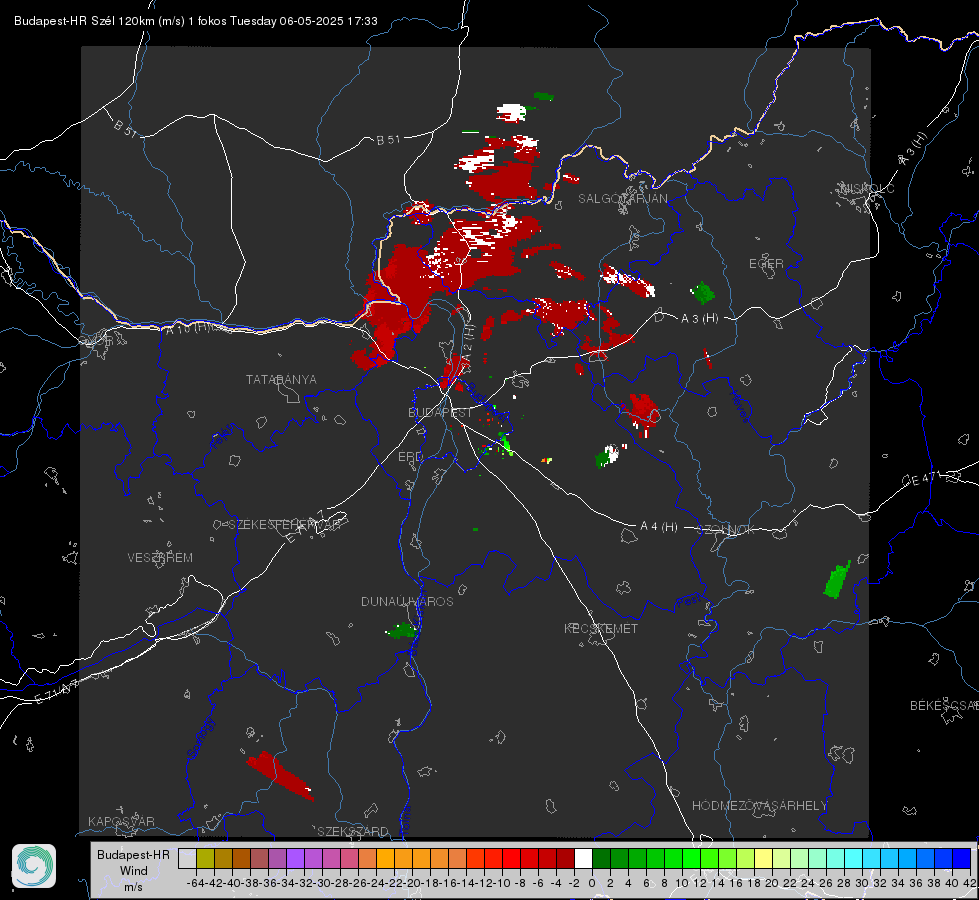Select the deep blue swatch between 40 and 42
The height and width of the screenshot is (900, 979).
[962, 858]
